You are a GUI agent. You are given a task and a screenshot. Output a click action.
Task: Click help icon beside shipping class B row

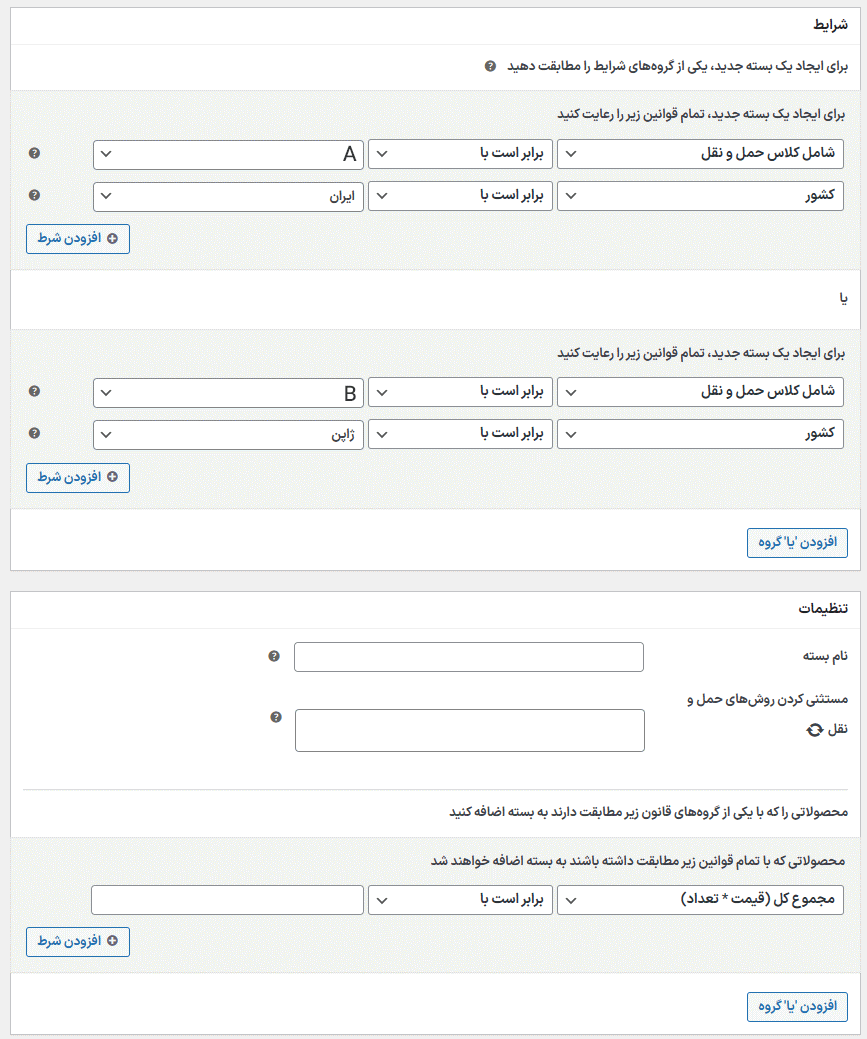[x=34, y=391]
